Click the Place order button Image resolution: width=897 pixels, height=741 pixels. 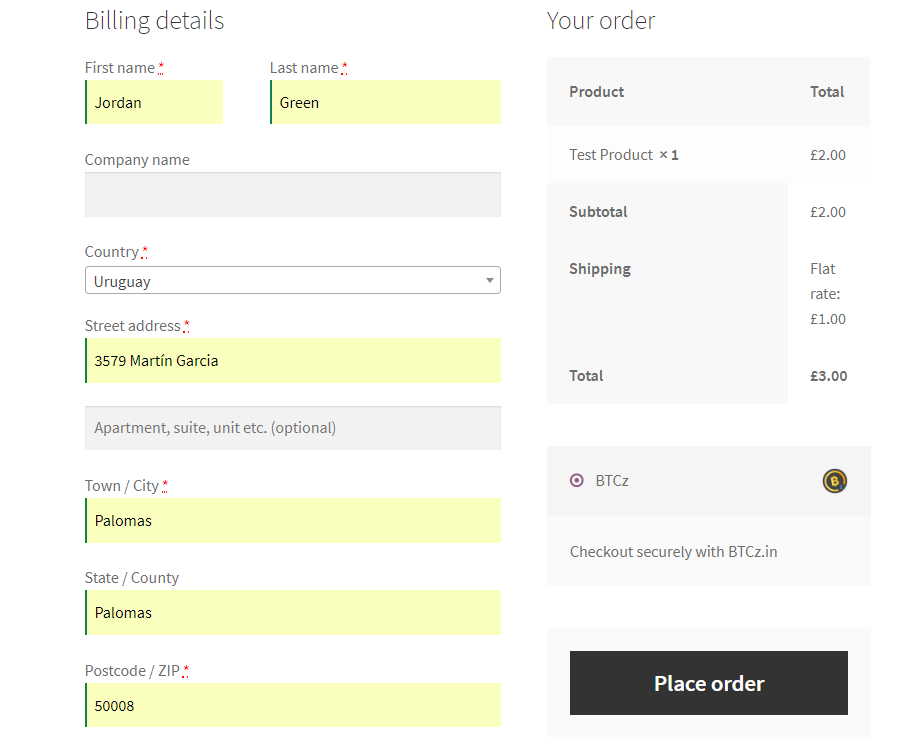(x=709, y=683)
